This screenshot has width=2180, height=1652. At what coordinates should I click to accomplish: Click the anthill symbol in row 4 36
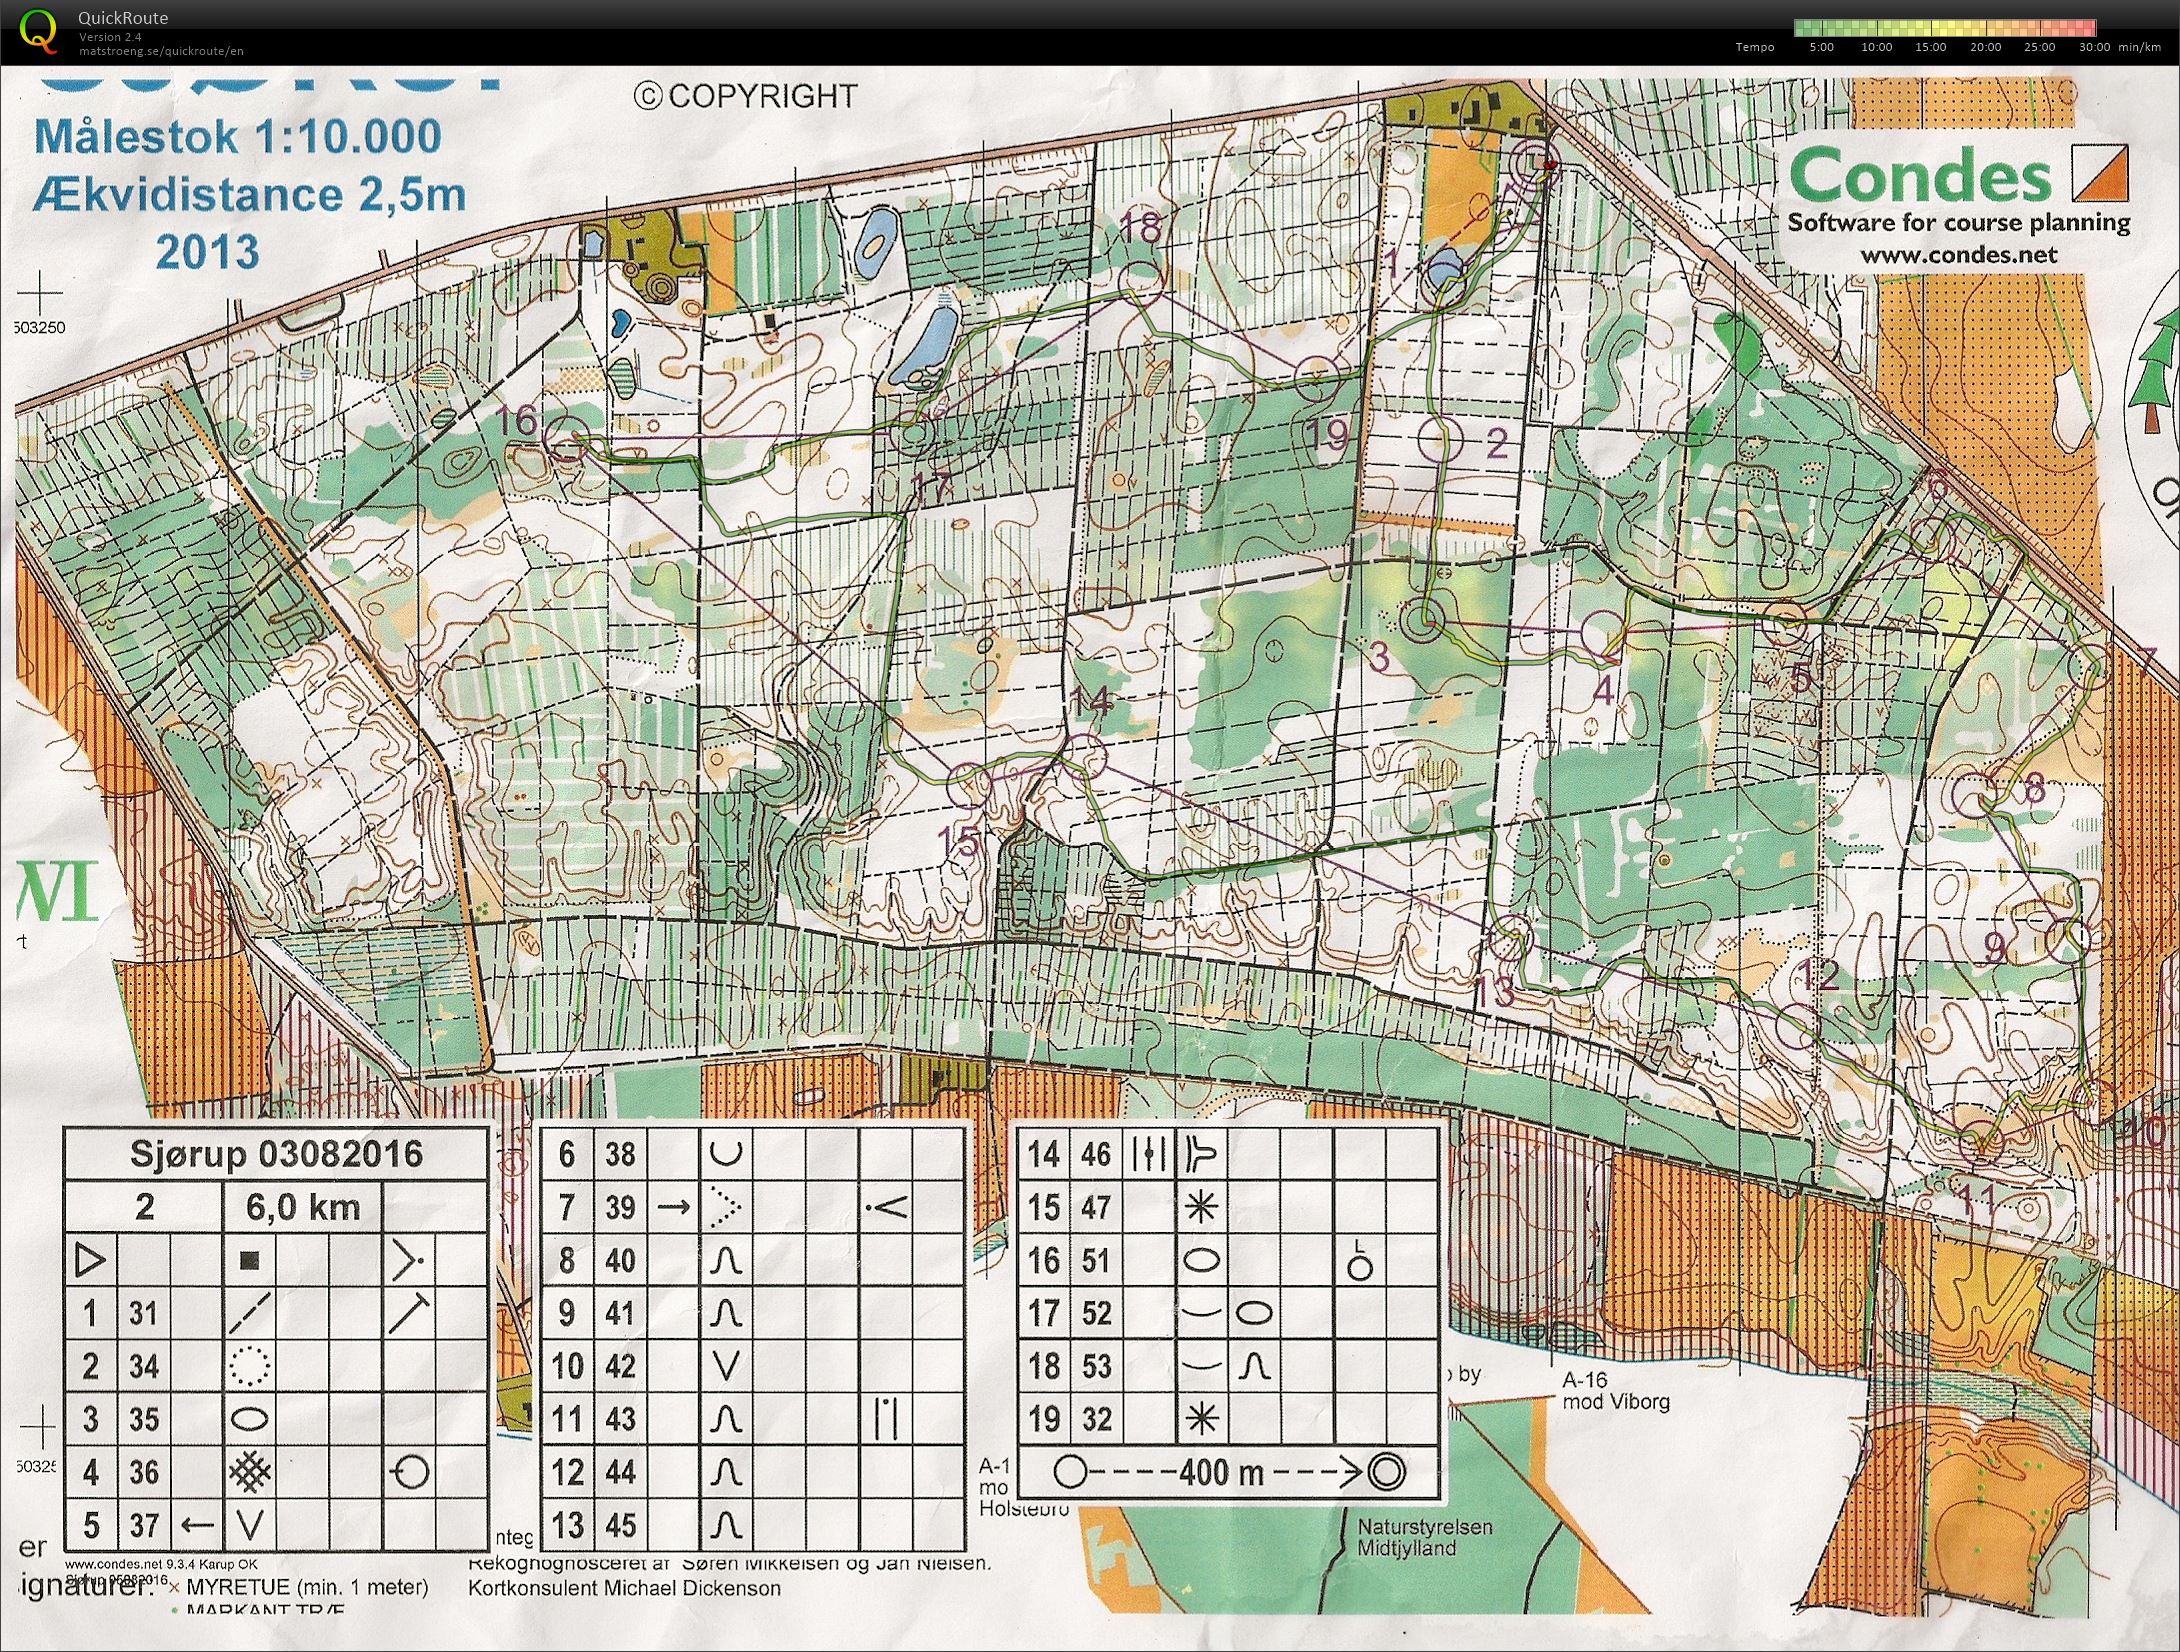click(250, 1471)
